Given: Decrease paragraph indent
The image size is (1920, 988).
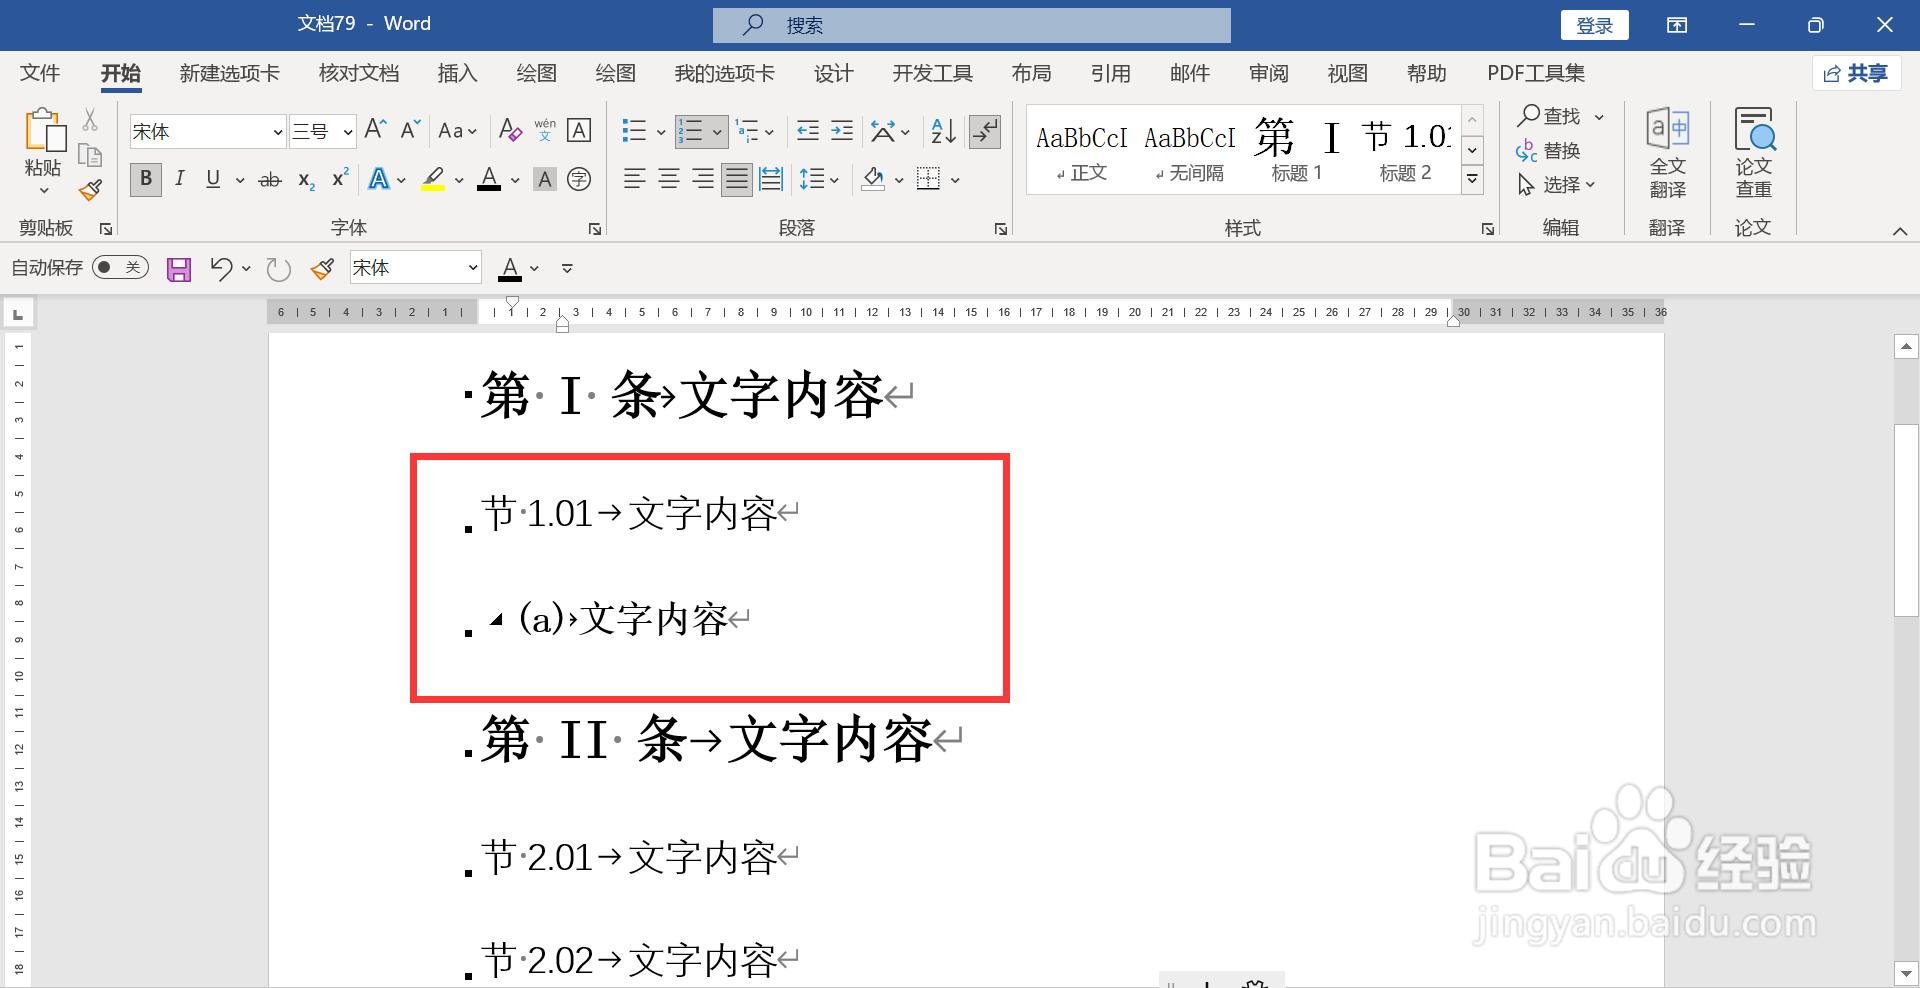Looking at the screenshot, I should (x=808, y=131).
